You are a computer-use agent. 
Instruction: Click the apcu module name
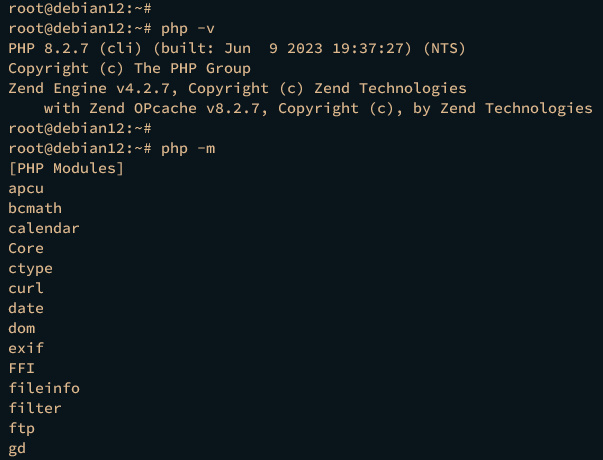(26, 188)
